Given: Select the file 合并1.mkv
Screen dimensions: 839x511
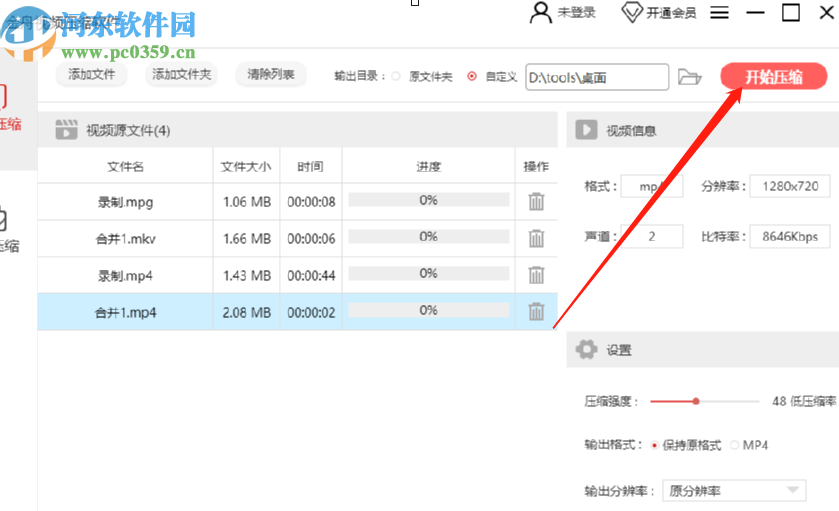Looking at the screenshot, I should click(125, 239).
